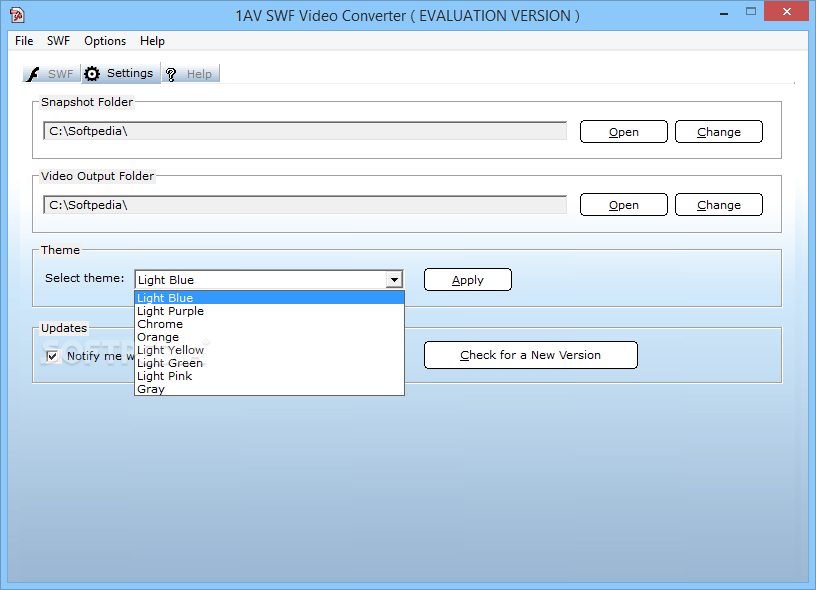Choose Light Yellow from the theme list

point(269,350)
